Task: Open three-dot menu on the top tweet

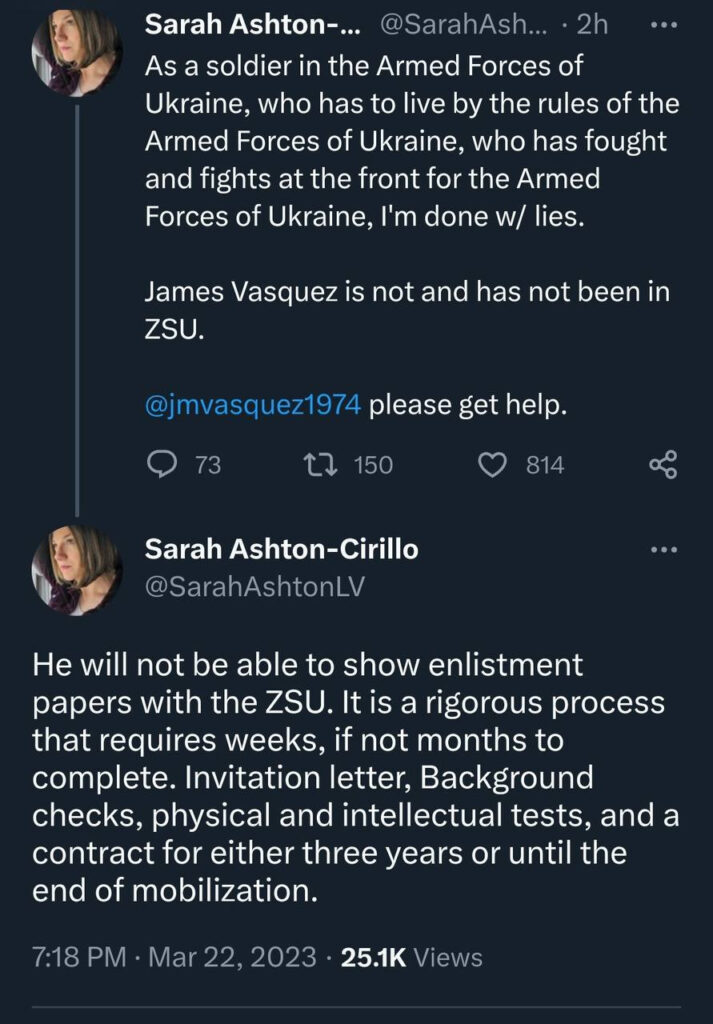Action: click(x=664, y=25)
